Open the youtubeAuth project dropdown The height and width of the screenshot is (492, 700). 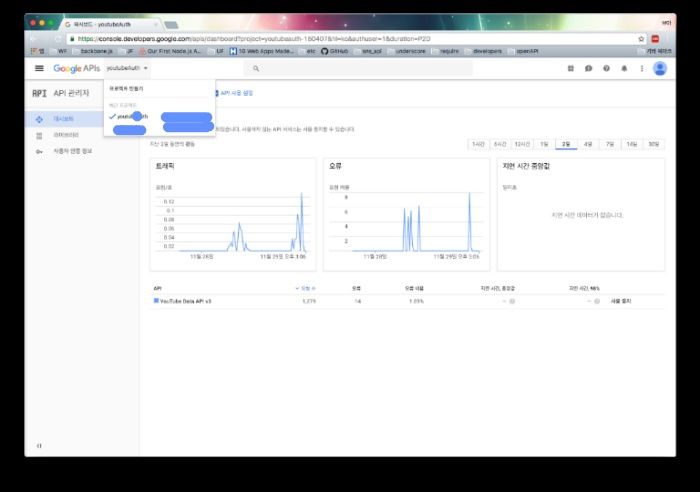127,68
